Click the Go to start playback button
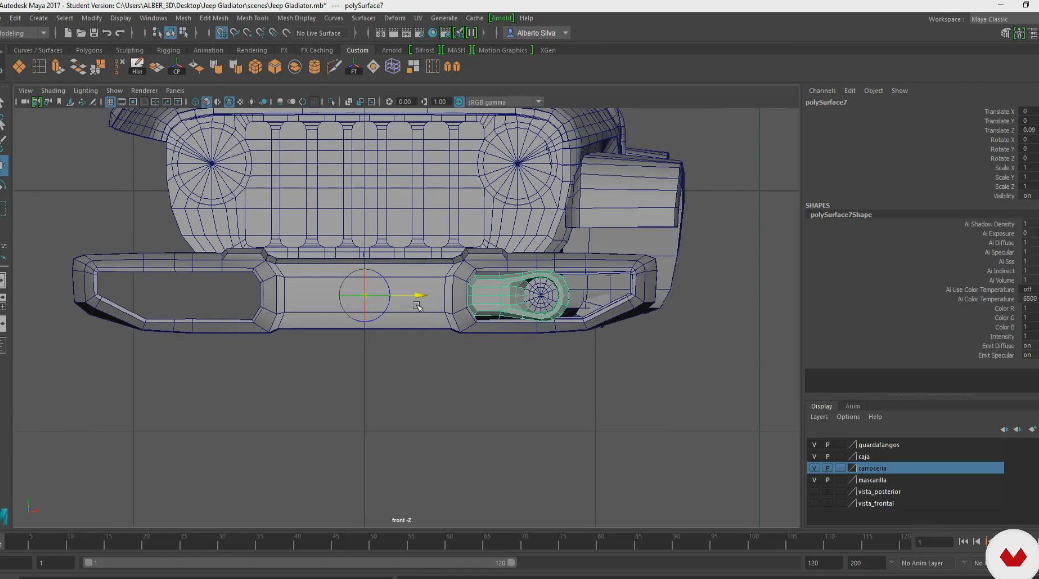This screenshot has height=579, width=1039. 963,541
